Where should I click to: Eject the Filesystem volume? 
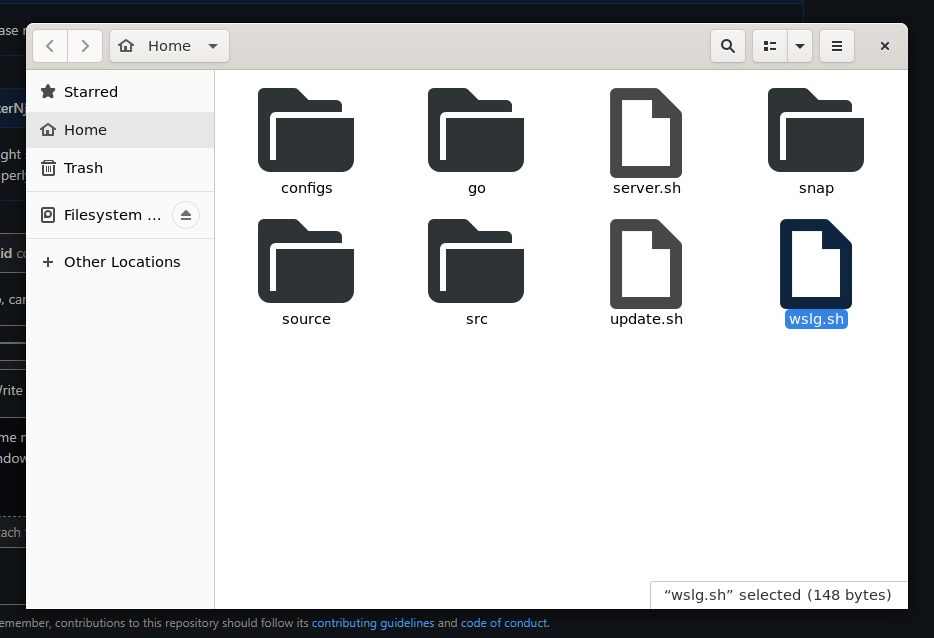tap(186, 214)
